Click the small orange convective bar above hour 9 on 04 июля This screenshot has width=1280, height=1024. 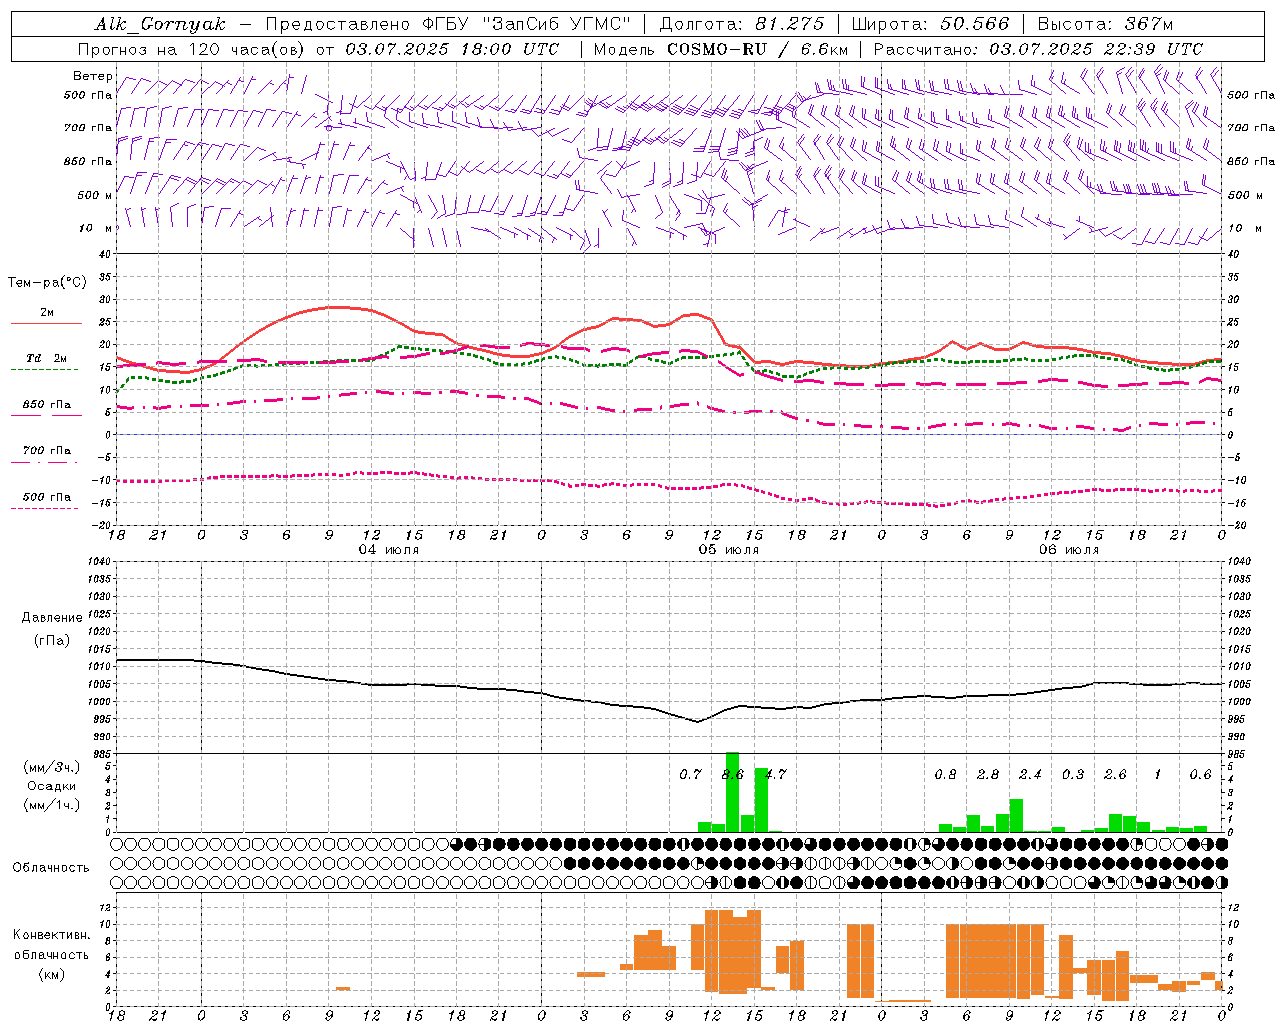343,988
